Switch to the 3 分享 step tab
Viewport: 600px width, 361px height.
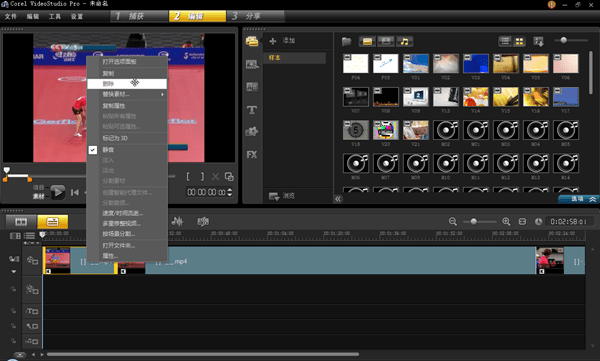pos(256,16)
